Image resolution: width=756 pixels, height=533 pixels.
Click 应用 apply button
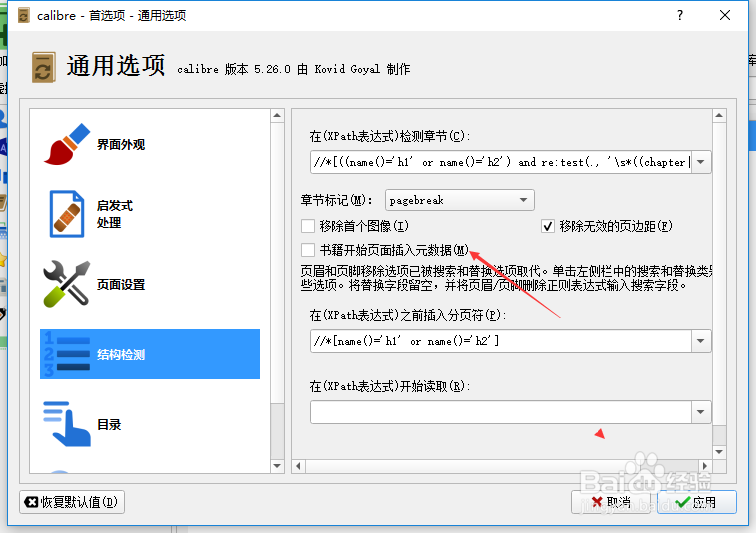tap(696, 502)
